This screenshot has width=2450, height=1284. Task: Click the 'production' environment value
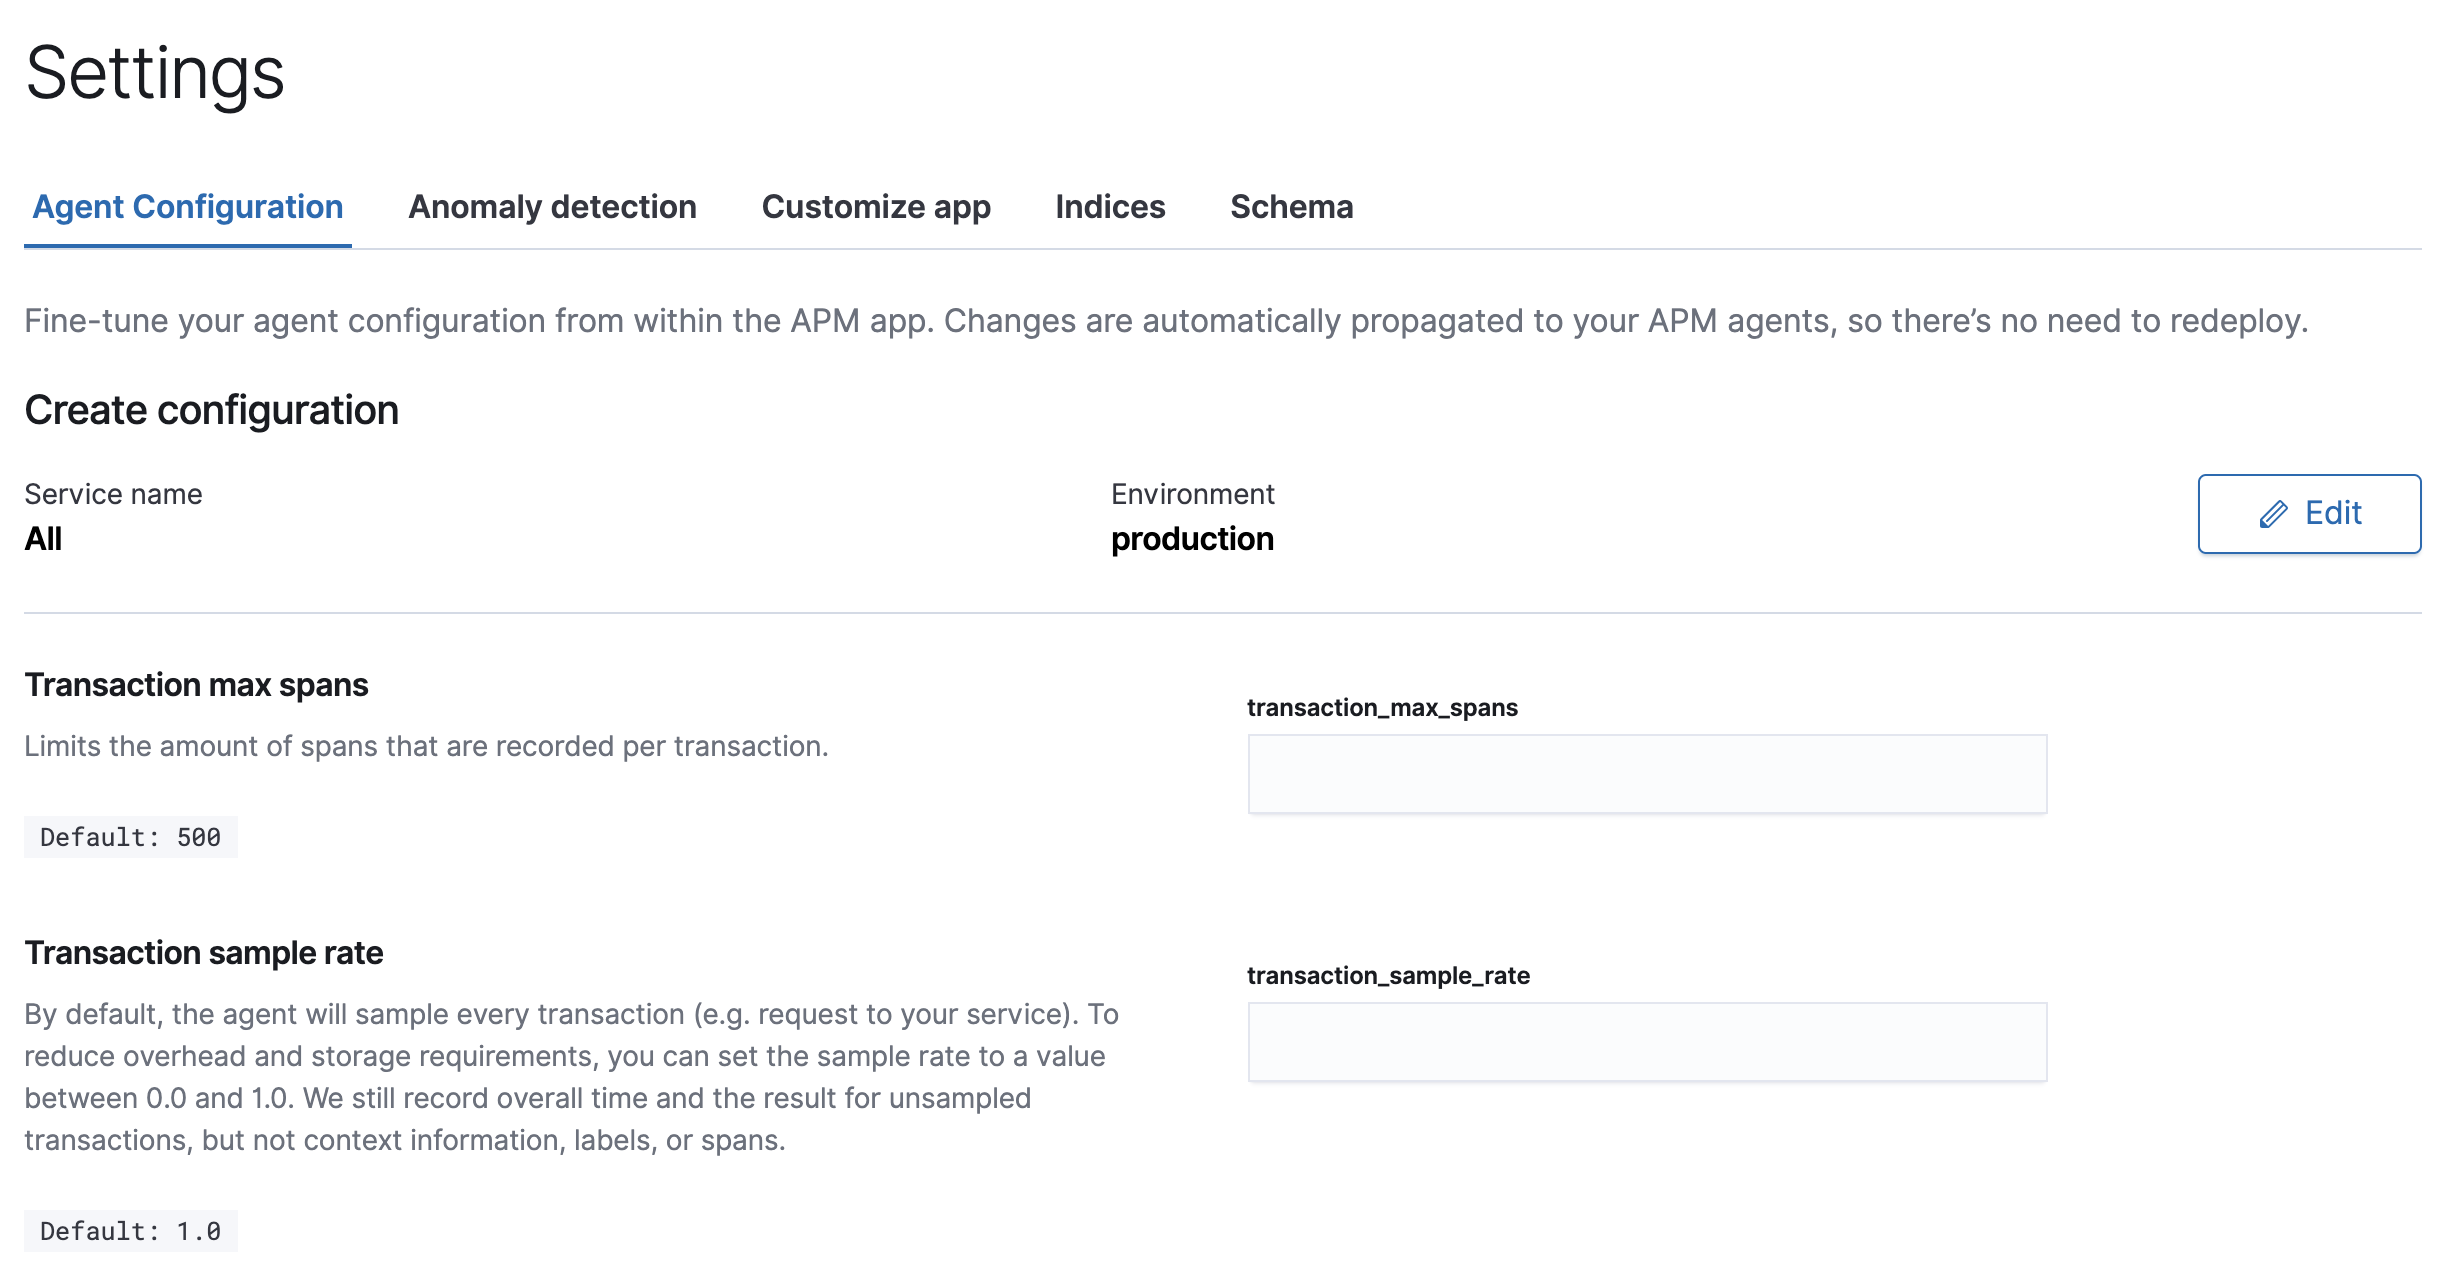[x=1192, y=539]
